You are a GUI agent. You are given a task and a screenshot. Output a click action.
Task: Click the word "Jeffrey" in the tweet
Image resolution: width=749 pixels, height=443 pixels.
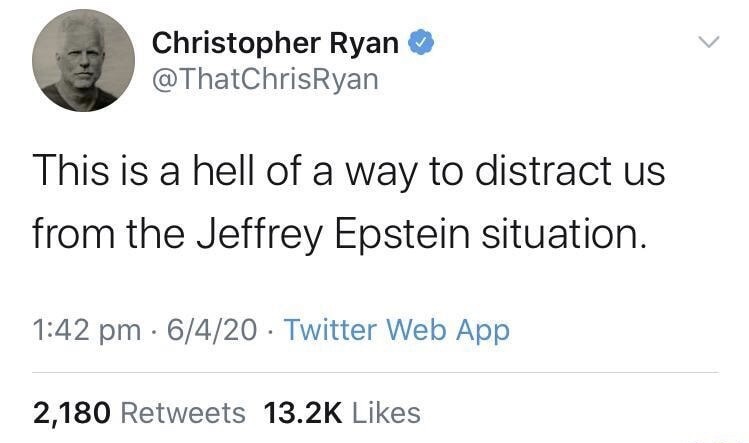[260, 234]
